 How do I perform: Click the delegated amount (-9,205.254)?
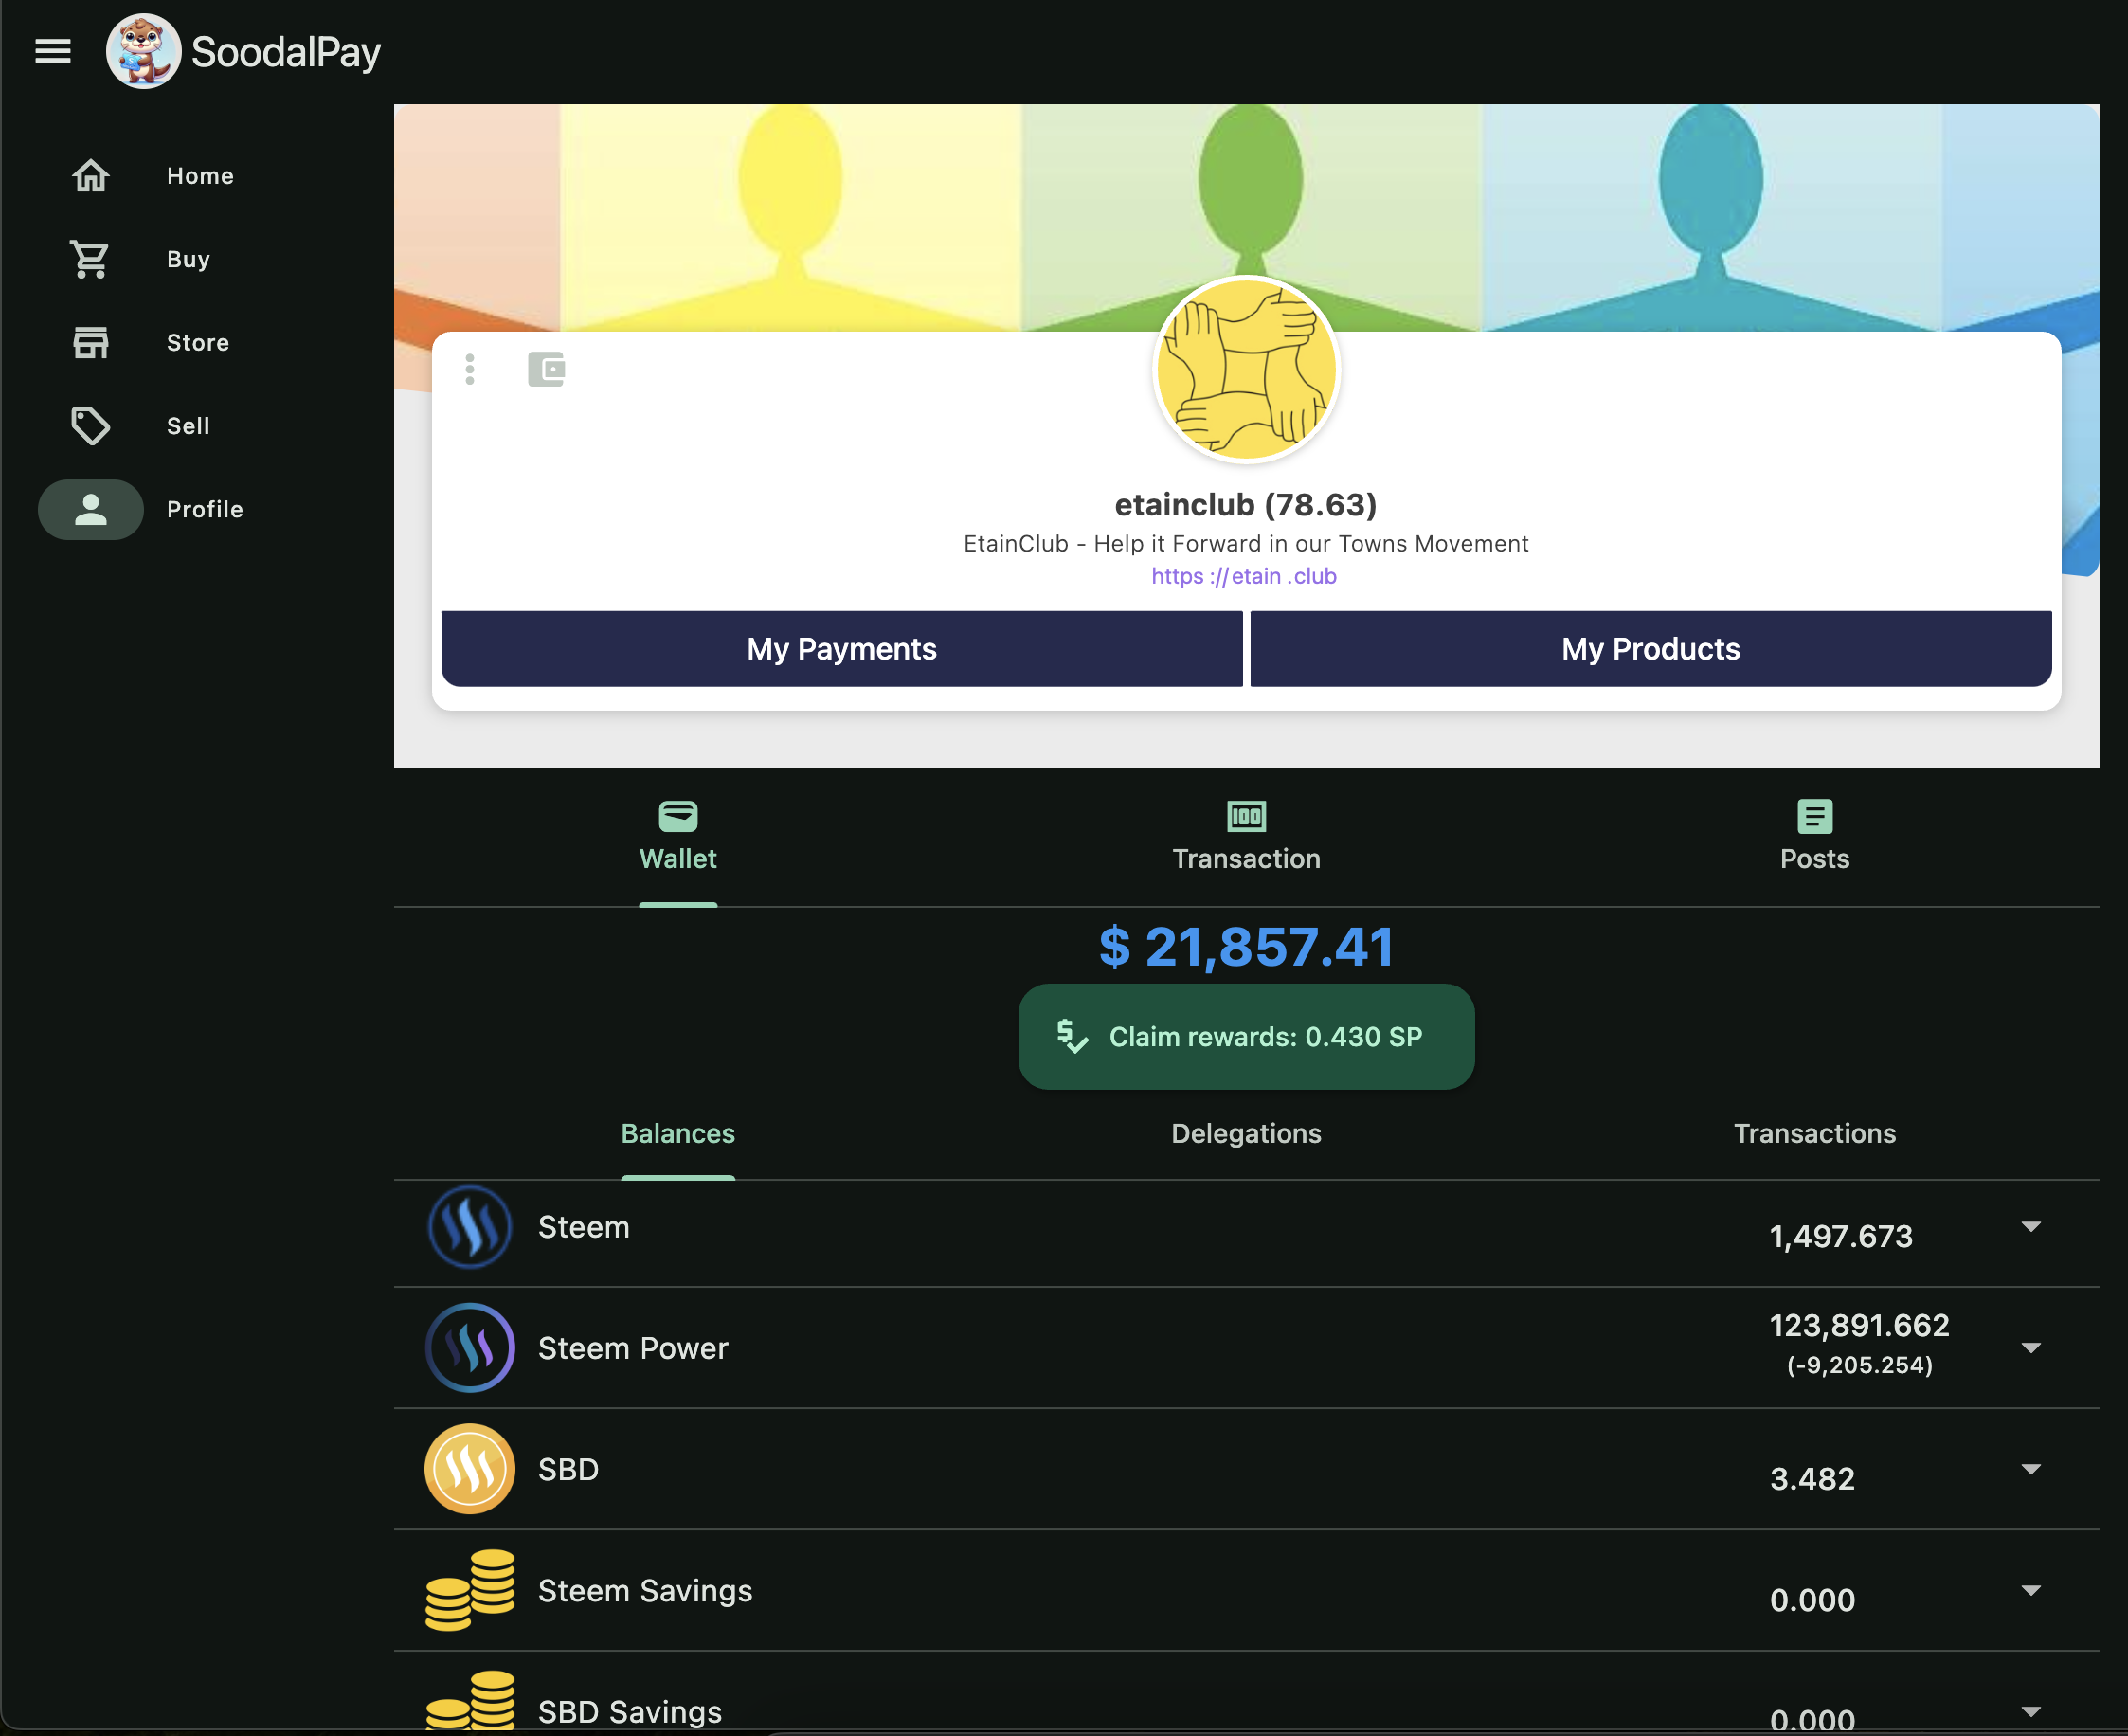coord(1860,1365)
